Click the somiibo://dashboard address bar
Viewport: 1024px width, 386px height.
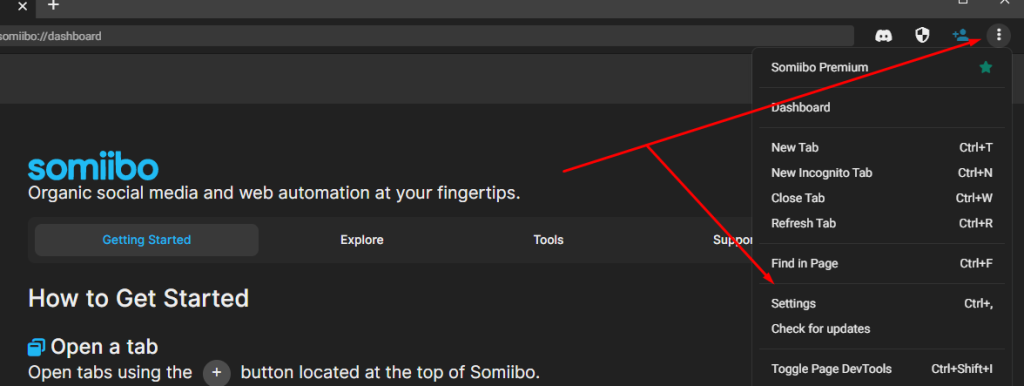pyautogui.click(x=426, y=36)
